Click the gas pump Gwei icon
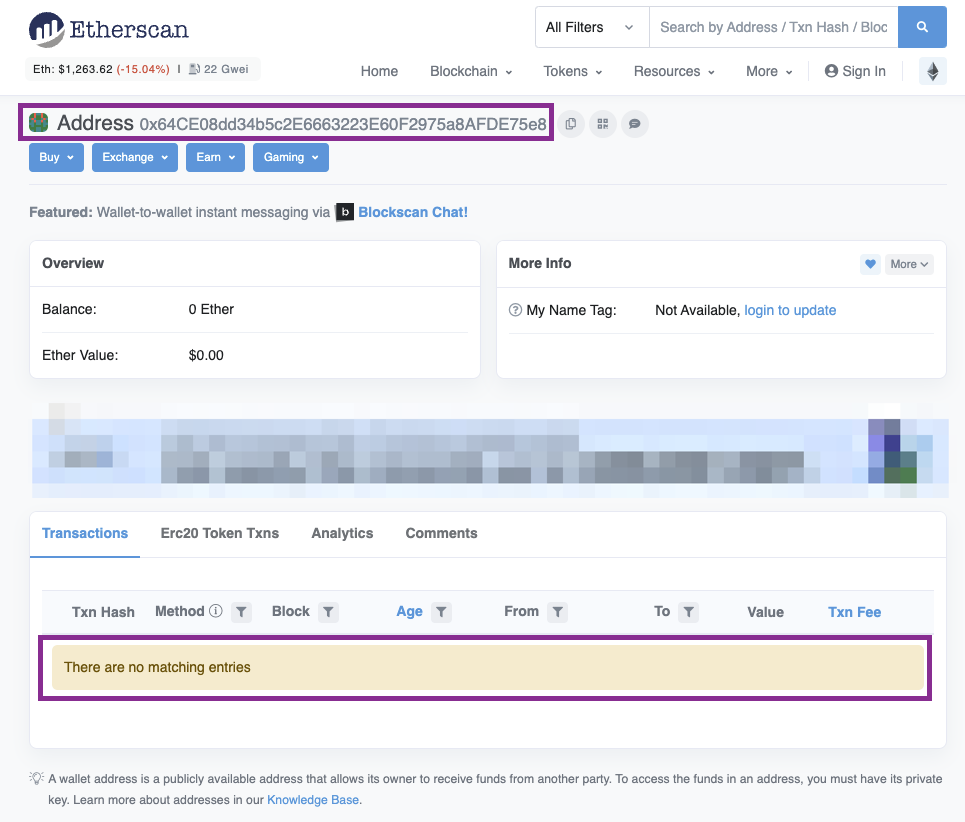The image size is (965, 822). click(x=194, y=69)
